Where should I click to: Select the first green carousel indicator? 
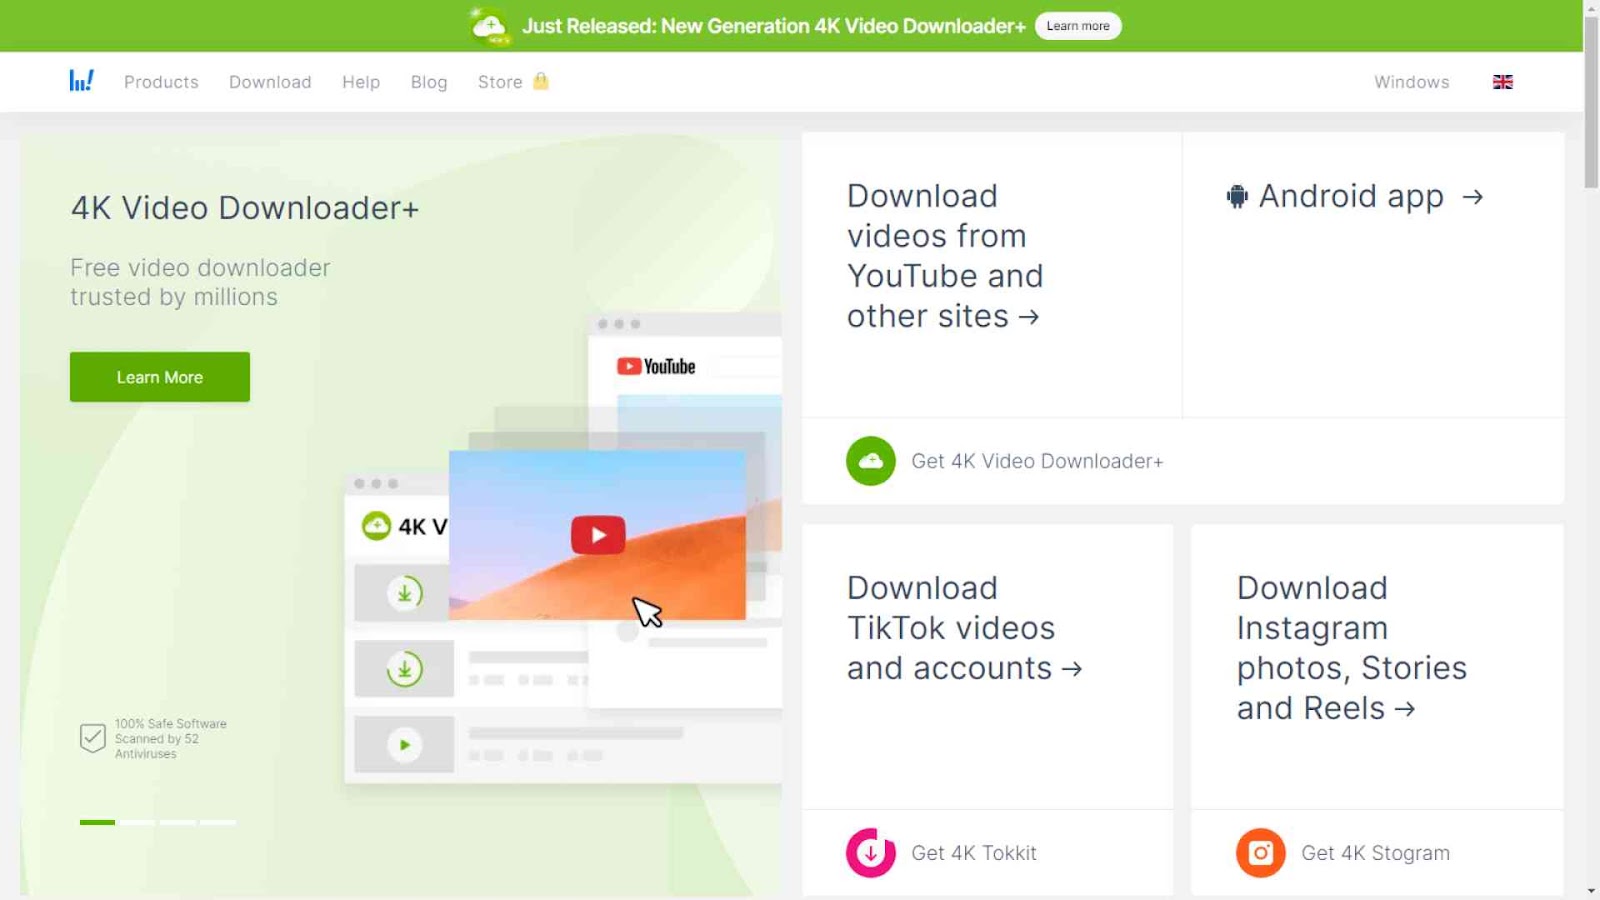coord(97,822)
